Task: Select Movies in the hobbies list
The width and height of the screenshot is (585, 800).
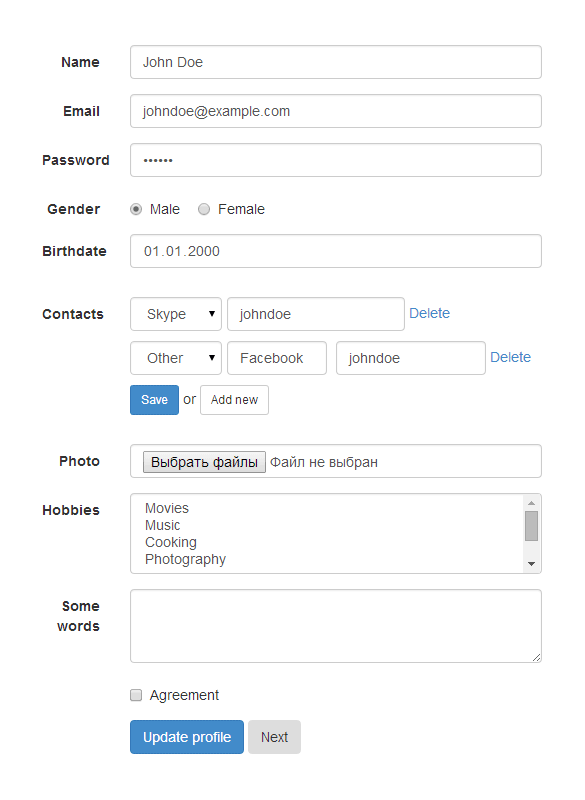Action: point(167,508)
